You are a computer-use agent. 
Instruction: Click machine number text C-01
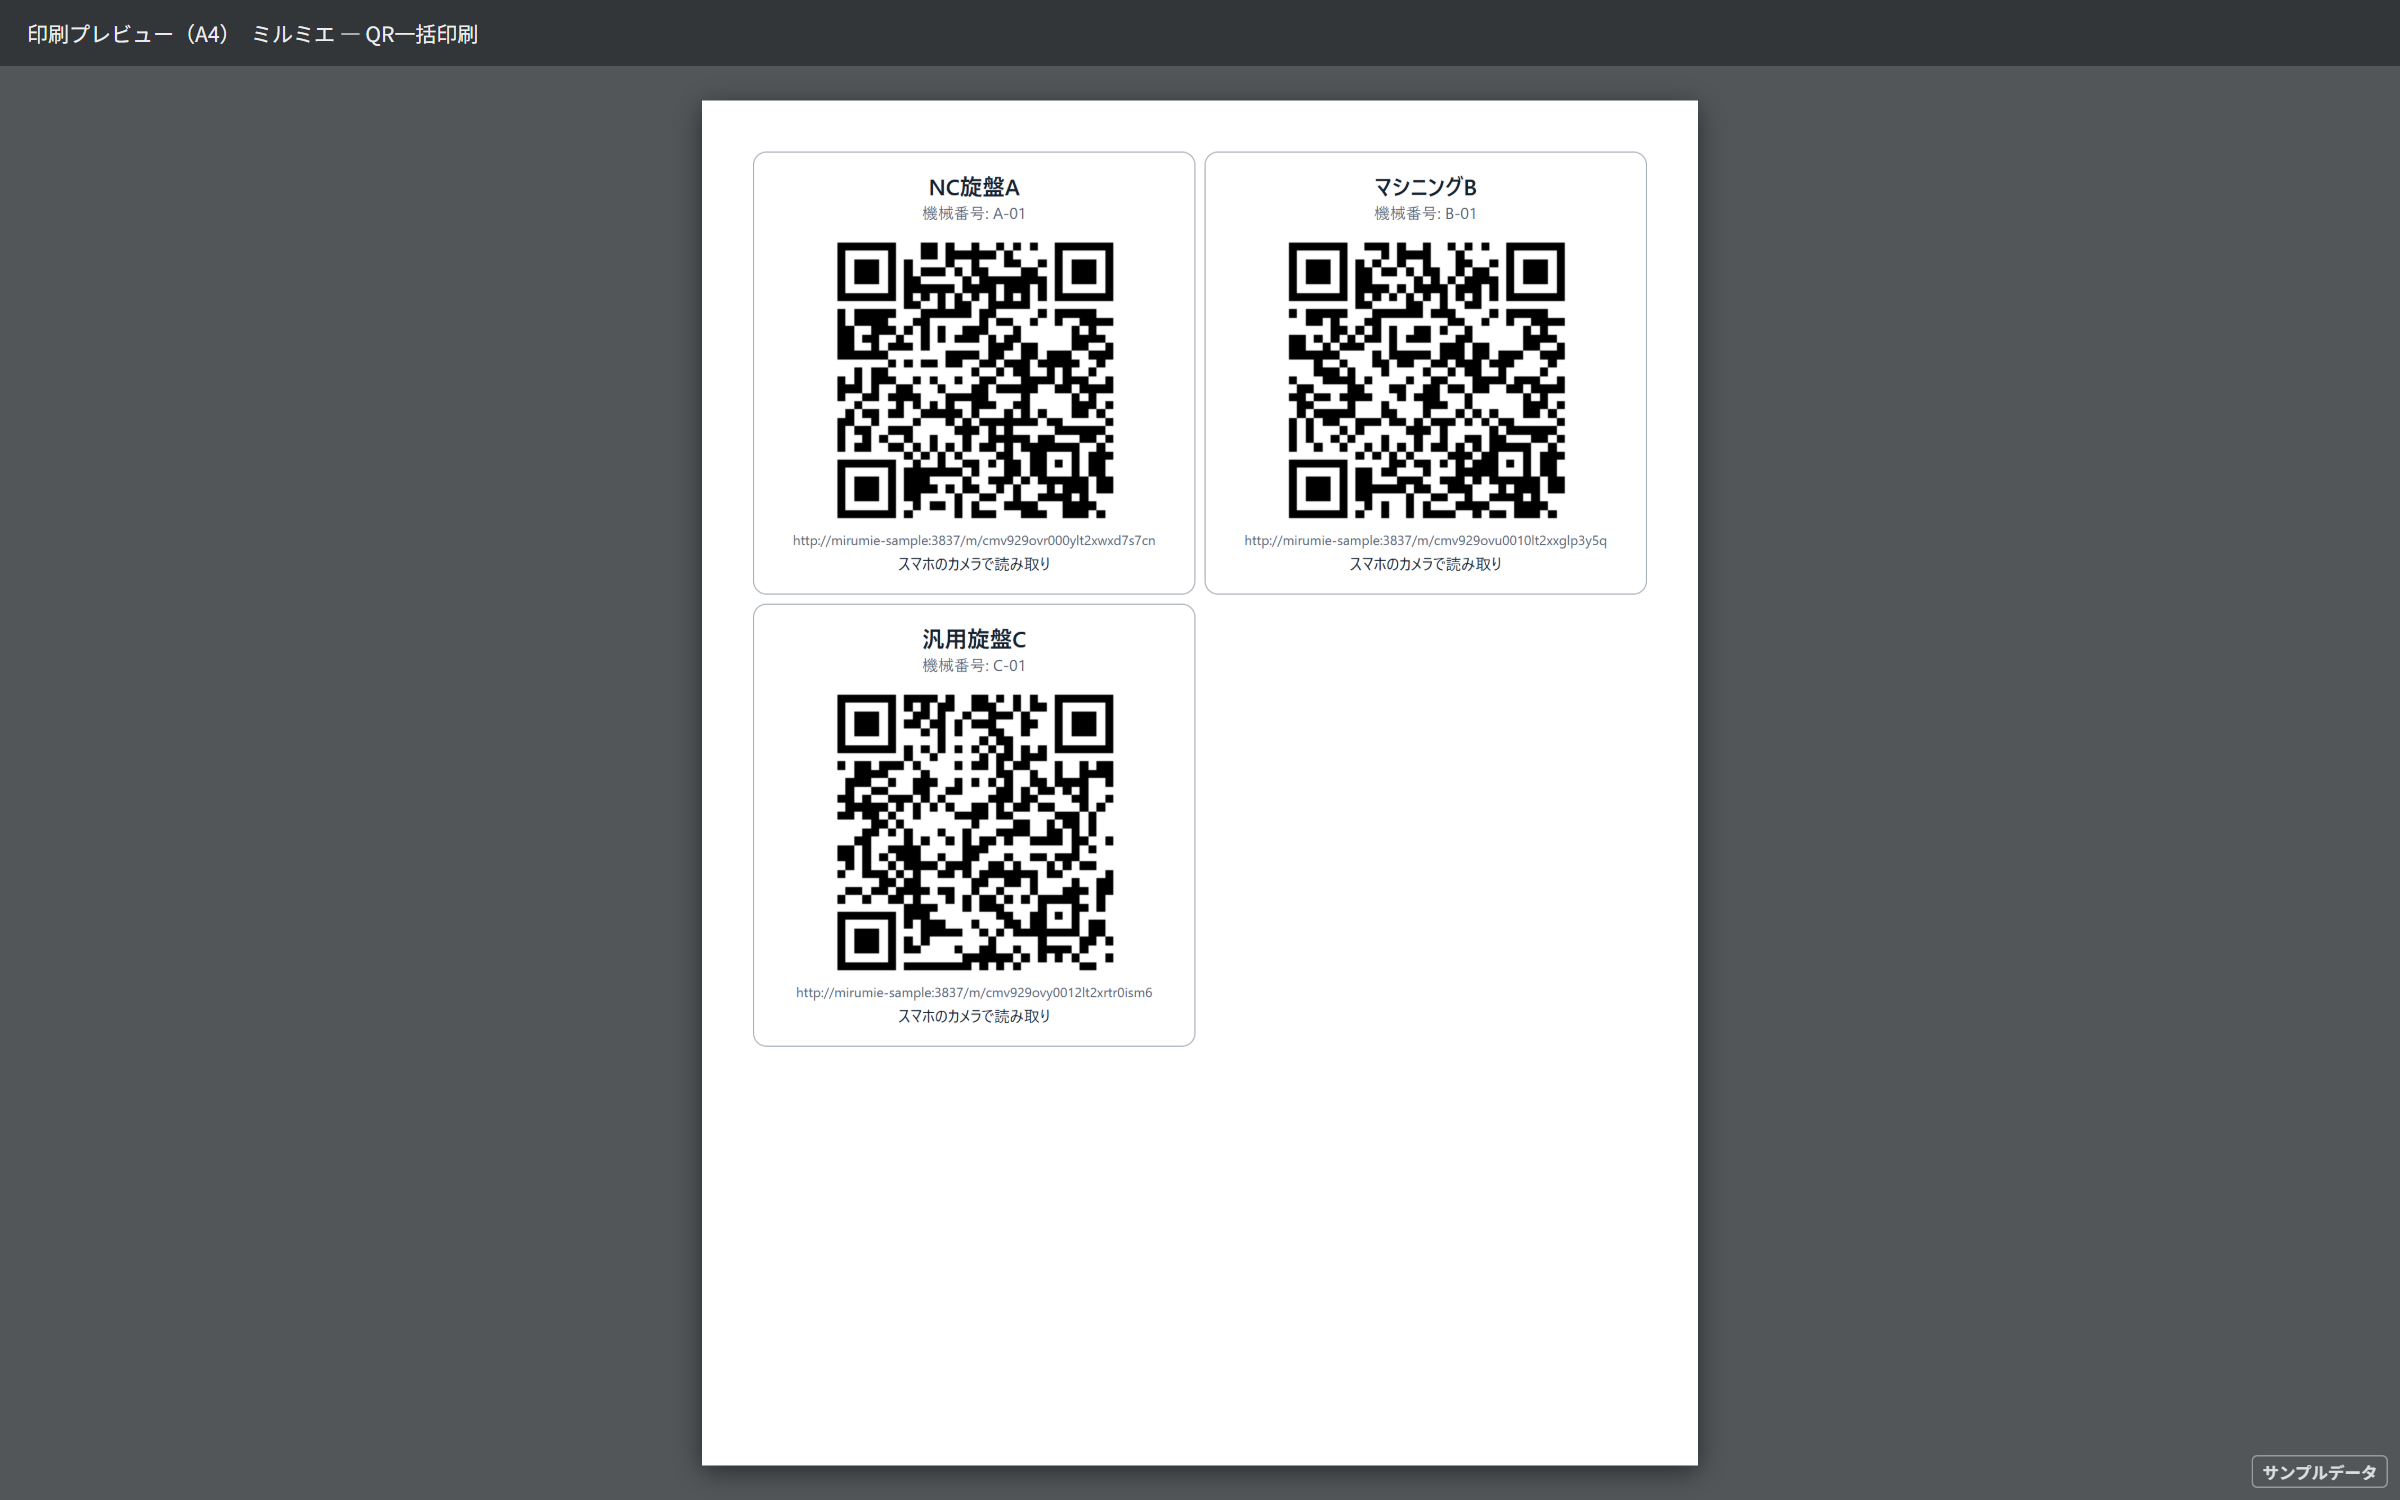[974, 665]
